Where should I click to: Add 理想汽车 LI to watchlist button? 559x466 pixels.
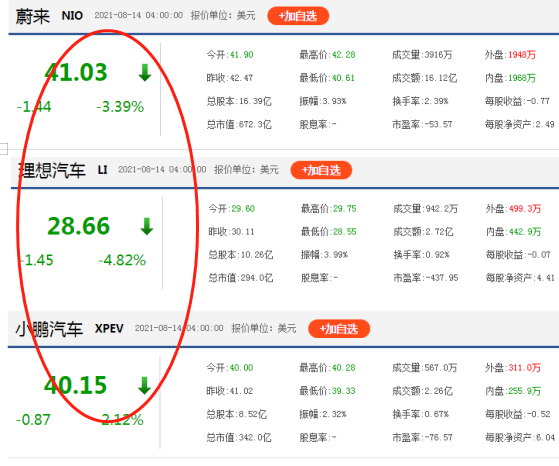[x=321, y=170]
